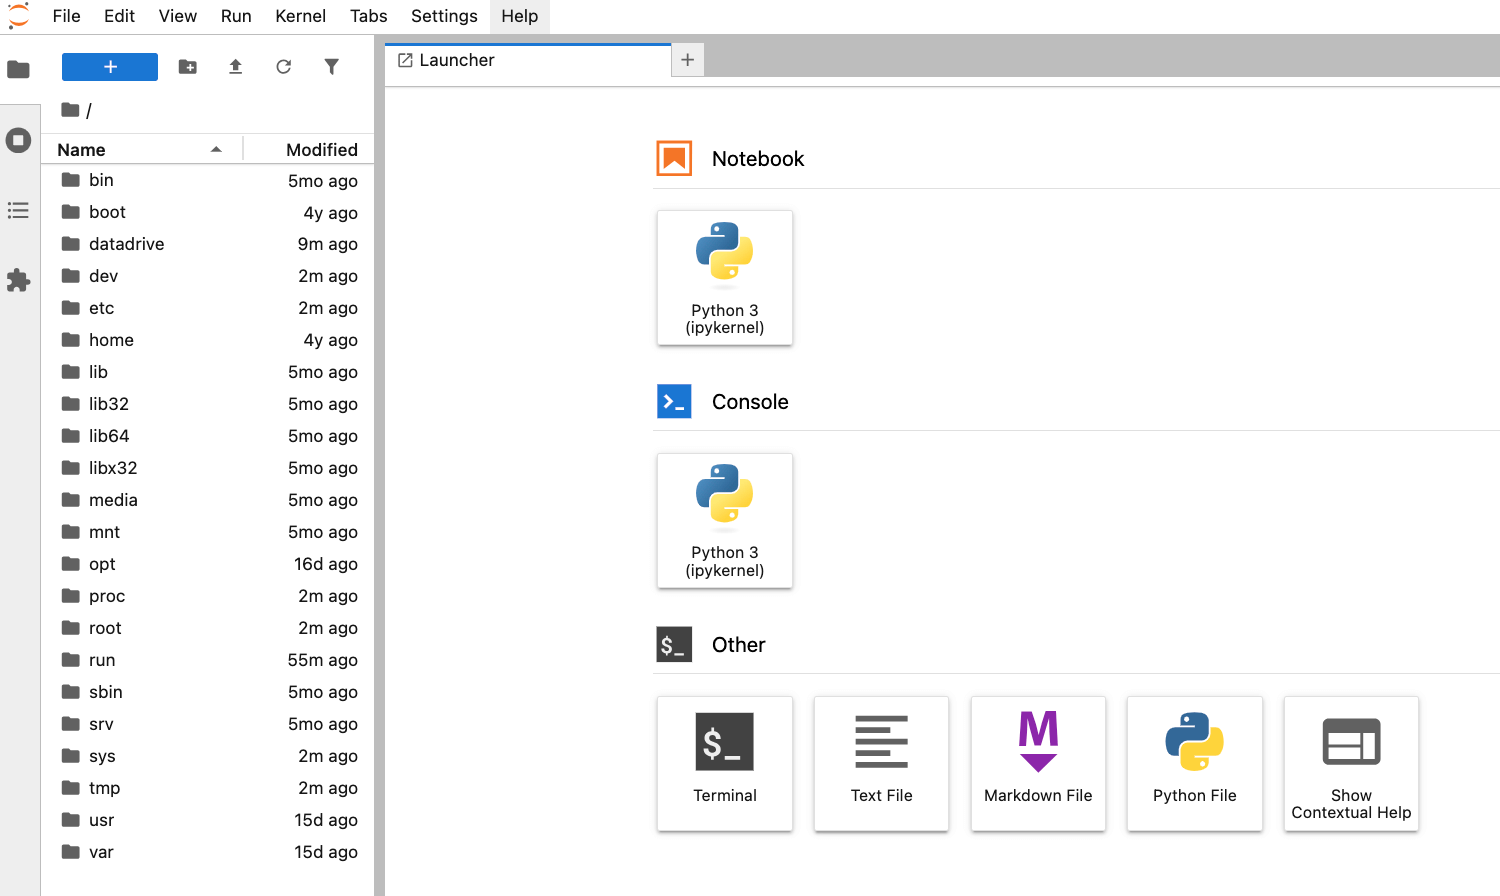Image resolution: width=1500 pixels, height=896 pixels.
Task: Select the bin folder
Action: 208,180
